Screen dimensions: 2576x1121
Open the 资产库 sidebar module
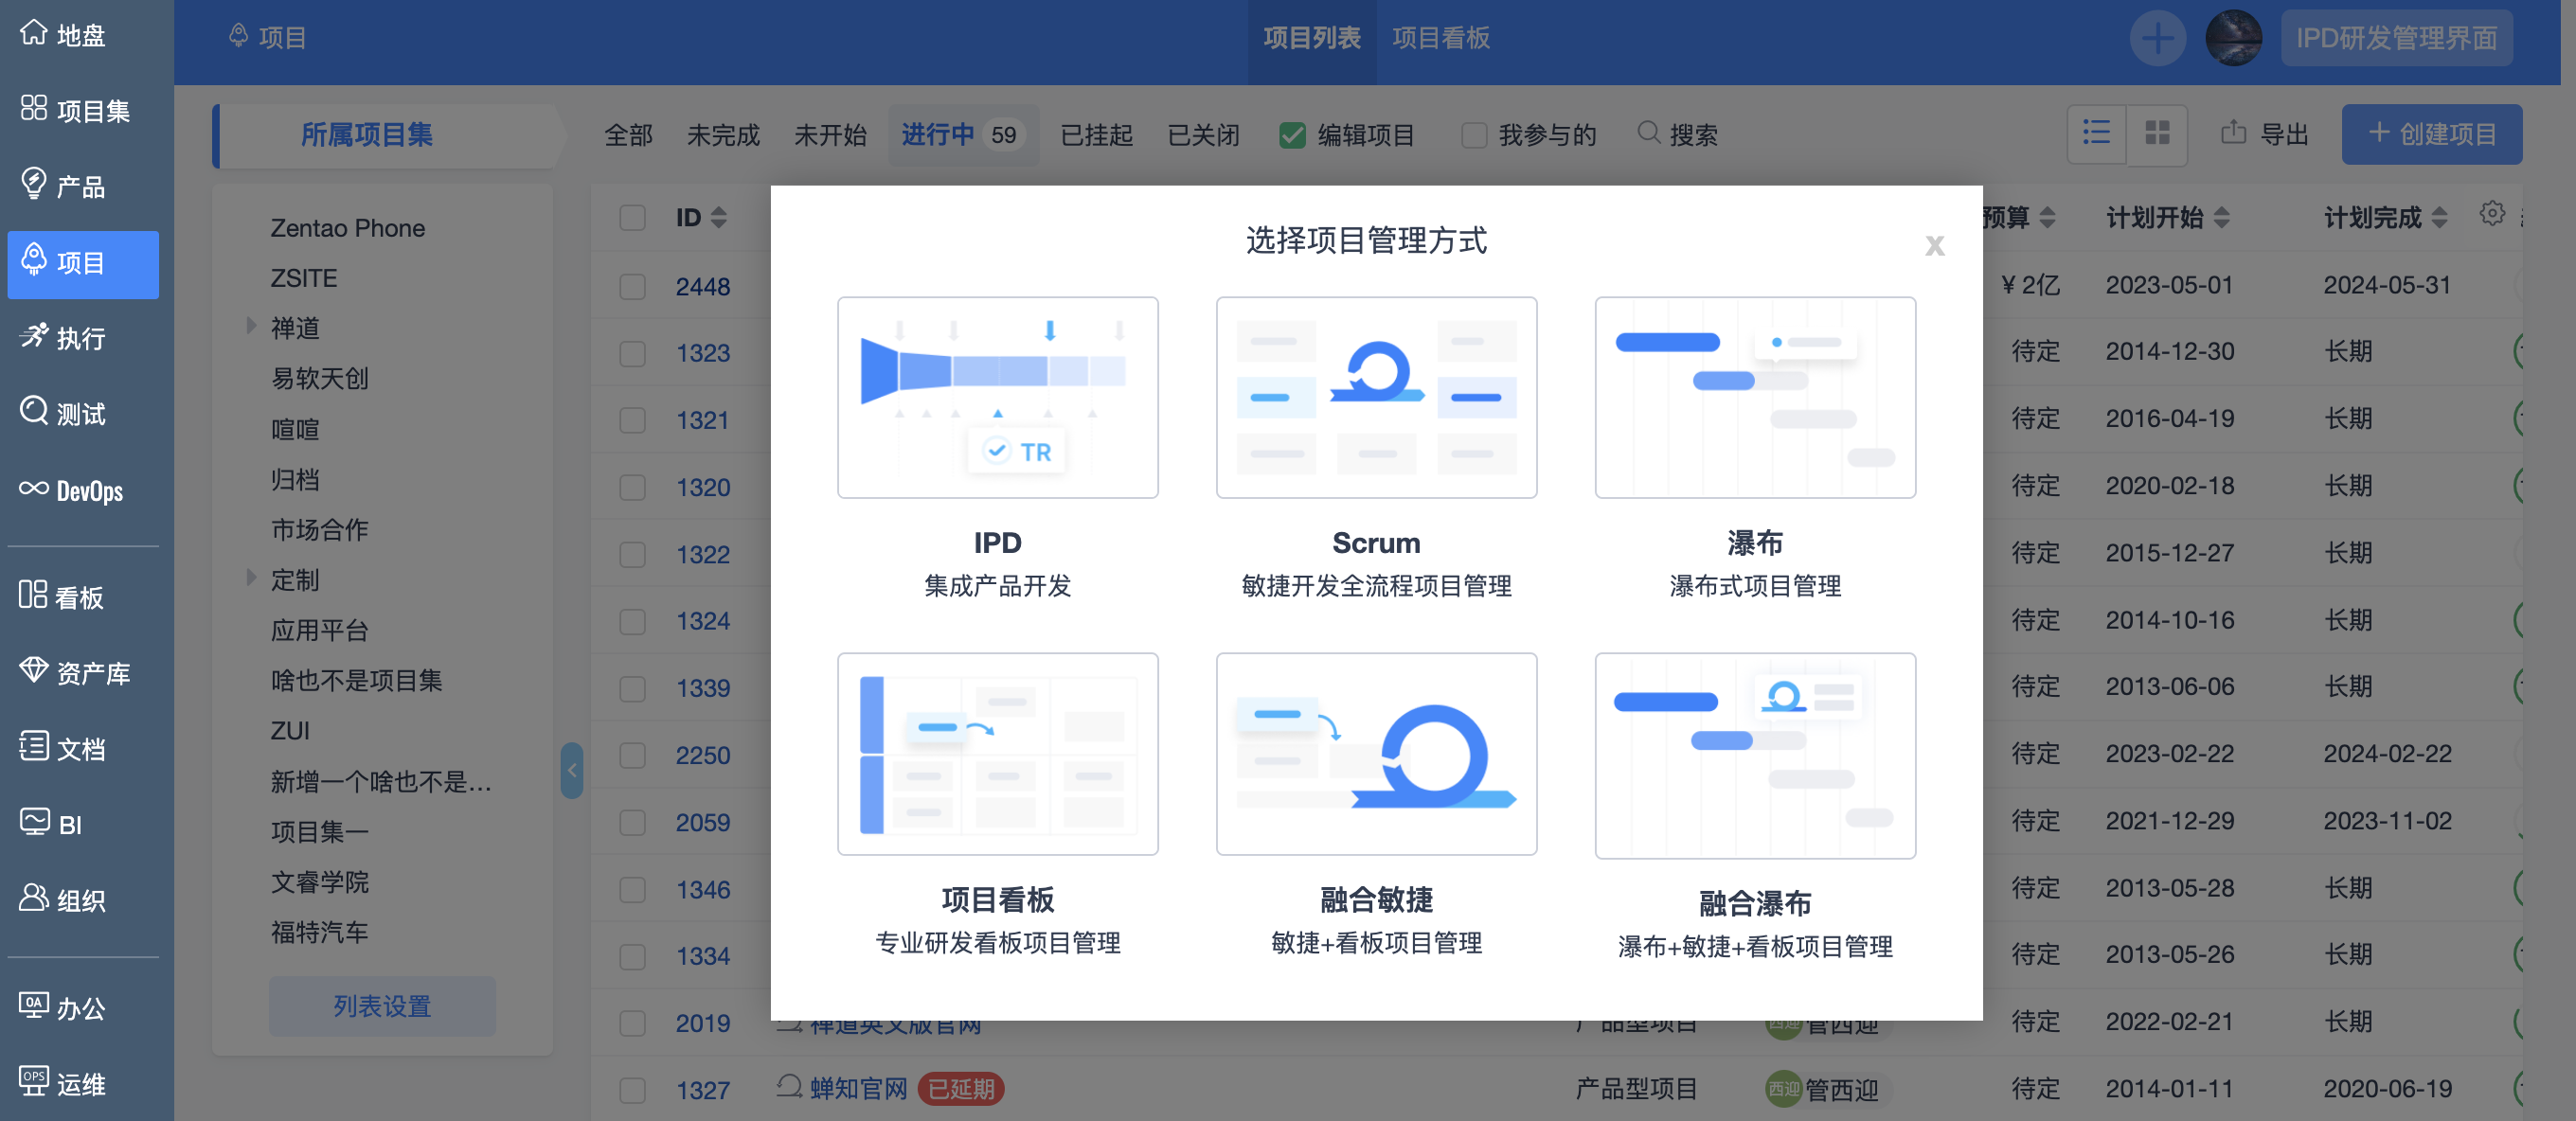coord(76,673)
